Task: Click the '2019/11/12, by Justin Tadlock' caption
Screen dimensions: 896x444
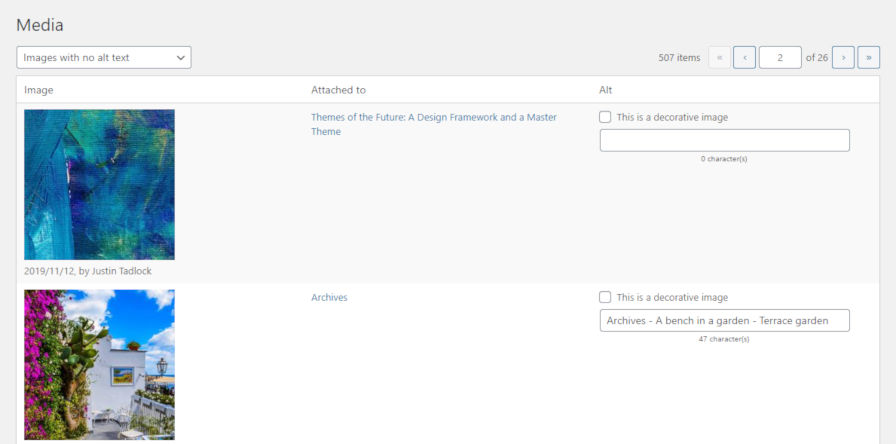Action: pos(88,270)
